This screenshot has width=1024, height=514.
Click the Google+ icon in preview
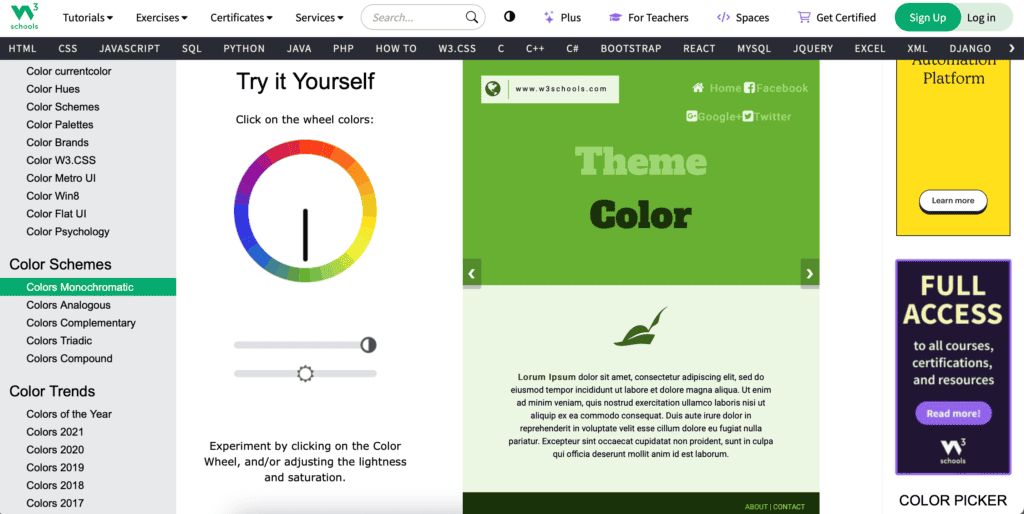(692, 116)
